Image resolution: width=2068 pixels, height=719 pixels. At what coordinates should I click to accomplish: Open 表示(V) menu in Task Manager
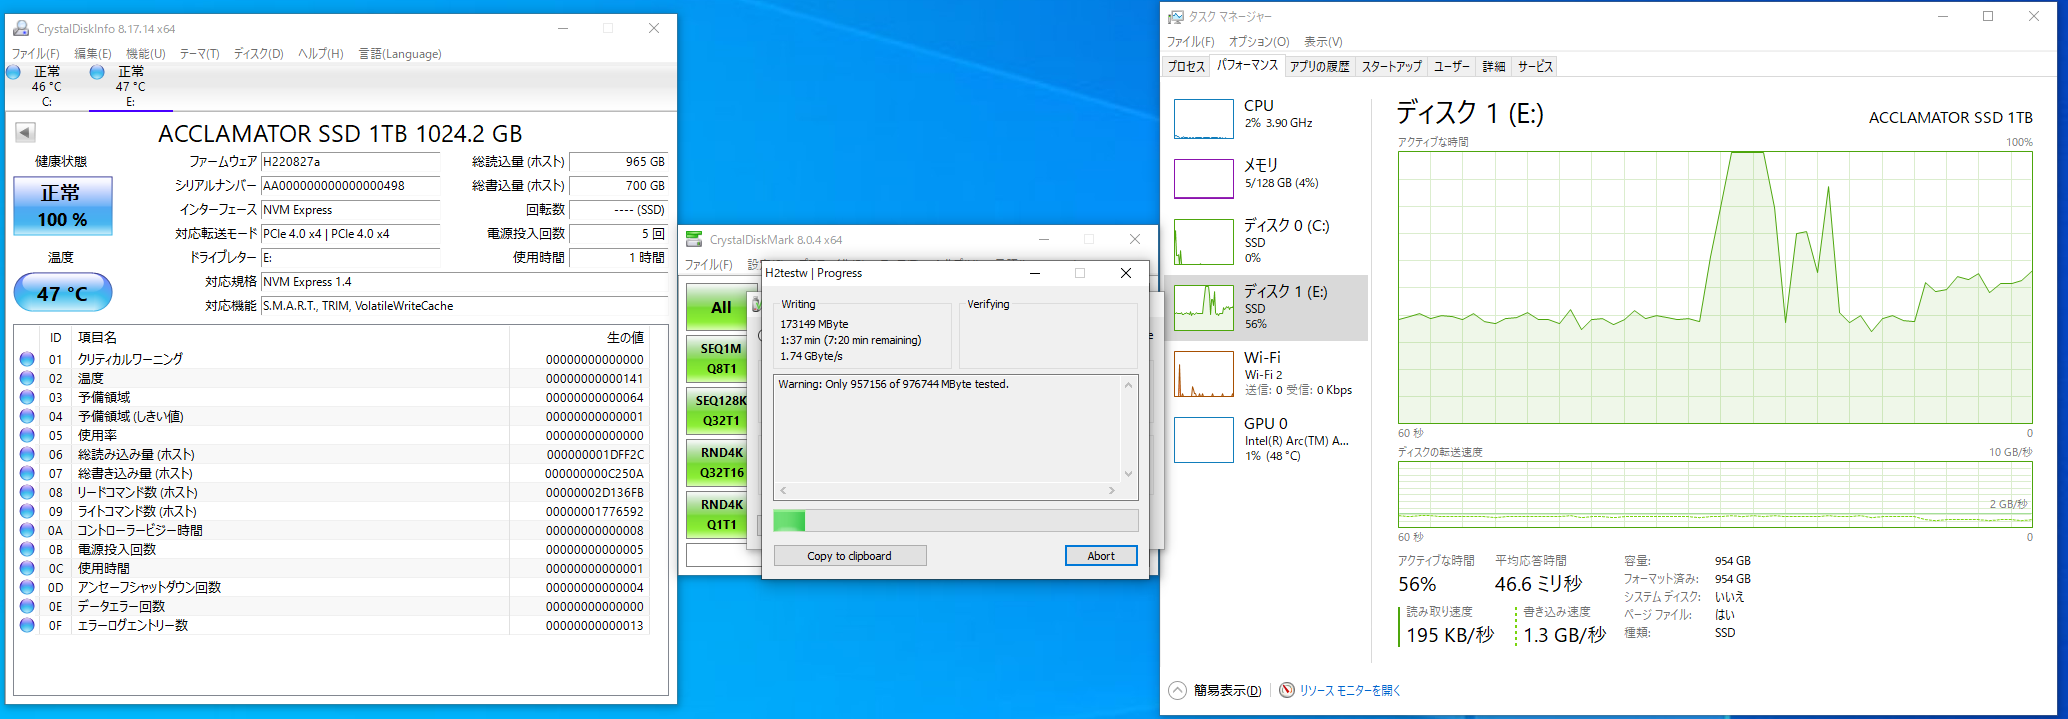pos(1323,42)
